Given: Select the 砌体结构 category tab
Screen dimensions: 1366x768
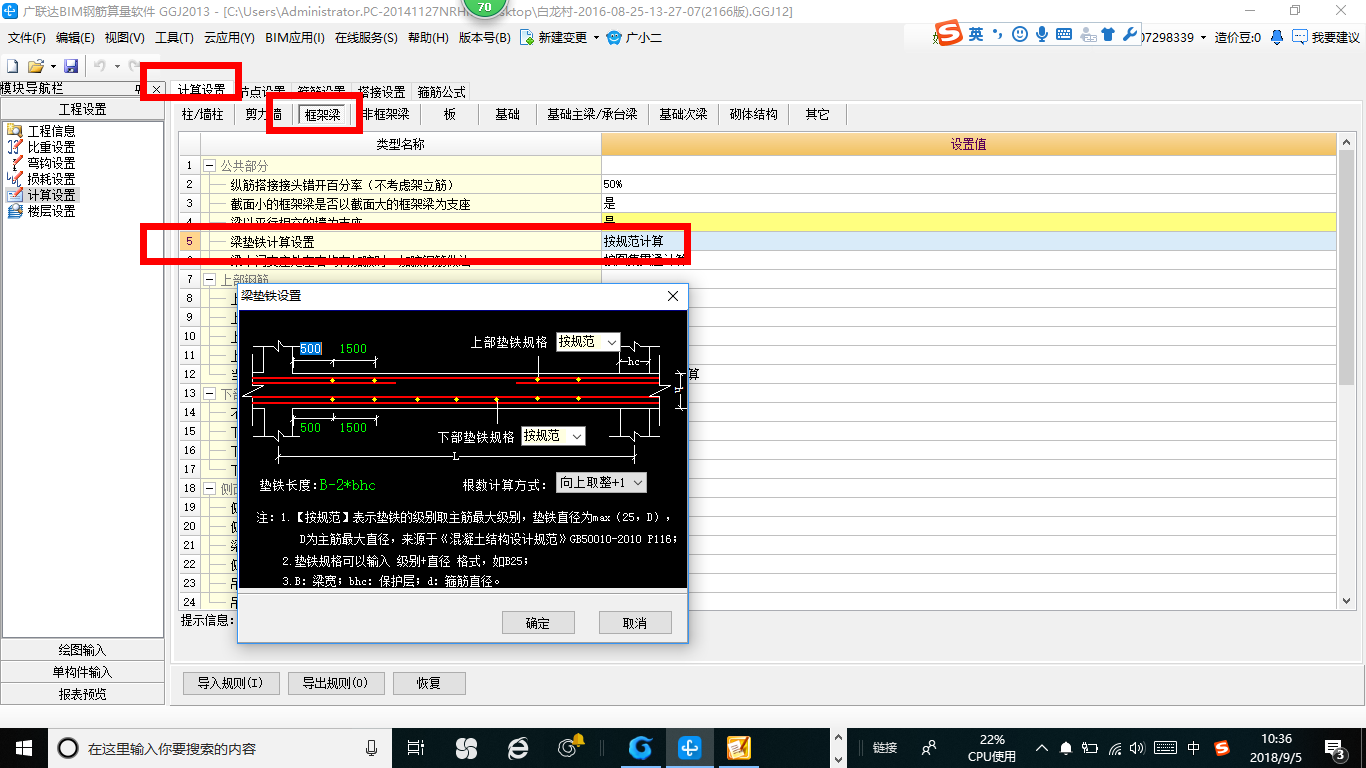Looking at the screenshot, I should [x=754, y=115].
